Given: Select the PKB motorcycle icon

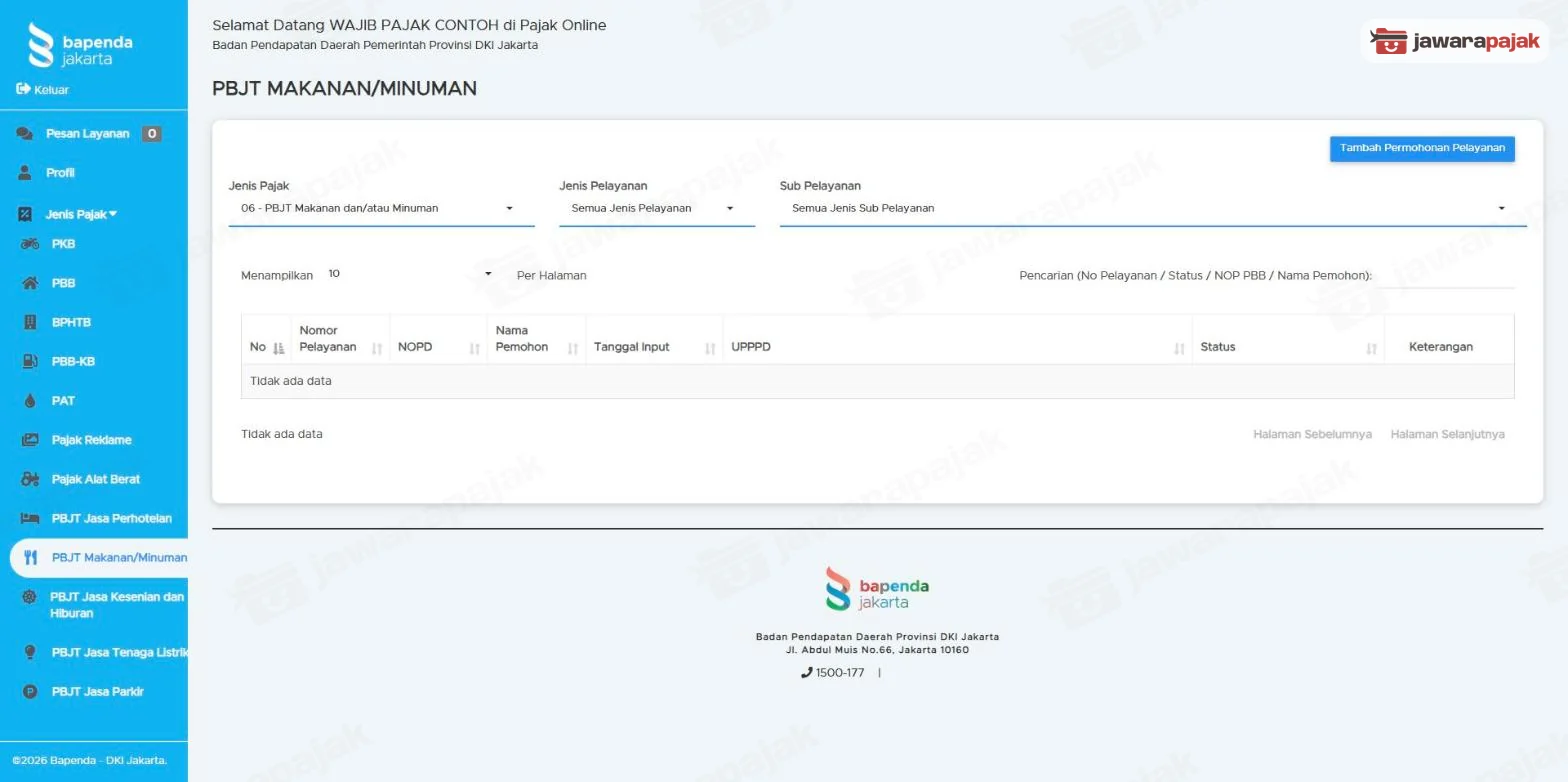Looking at the screenshot, I should click(30, 244).
